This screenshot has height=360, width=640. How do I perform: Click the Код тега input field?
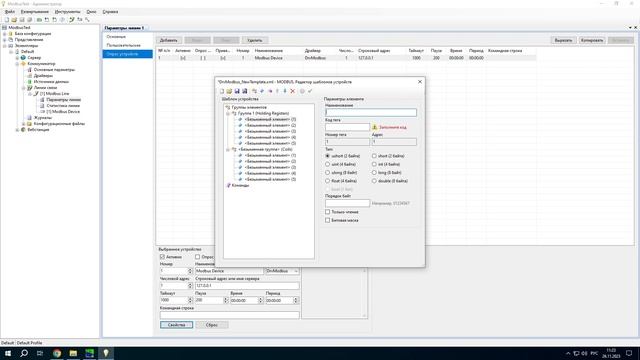tap(347, 127)
